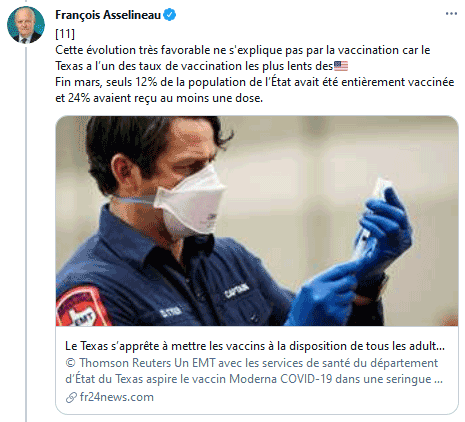Click the US flag emoji in tweet
The image size is (465, 422).
pos(341,66)
